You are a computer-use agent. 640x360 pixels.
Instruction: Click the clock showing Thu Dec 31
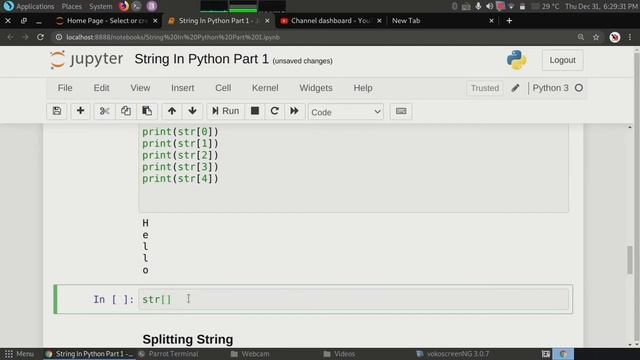[x=601, y=6]
